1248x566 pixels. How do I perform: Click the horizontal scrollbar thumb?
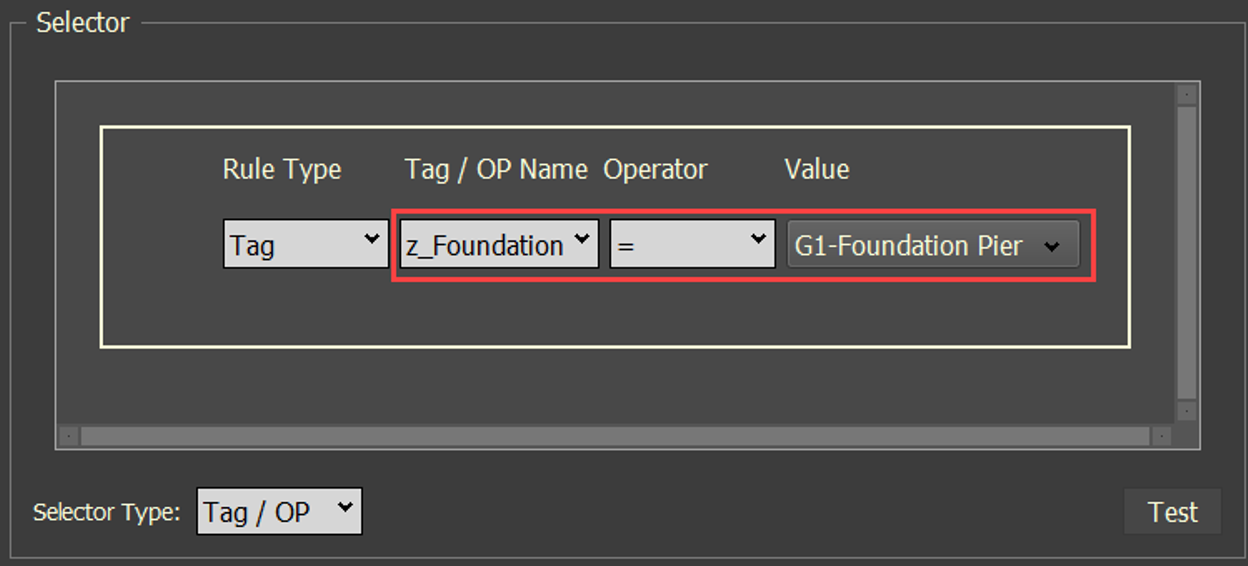click(614, 437)
